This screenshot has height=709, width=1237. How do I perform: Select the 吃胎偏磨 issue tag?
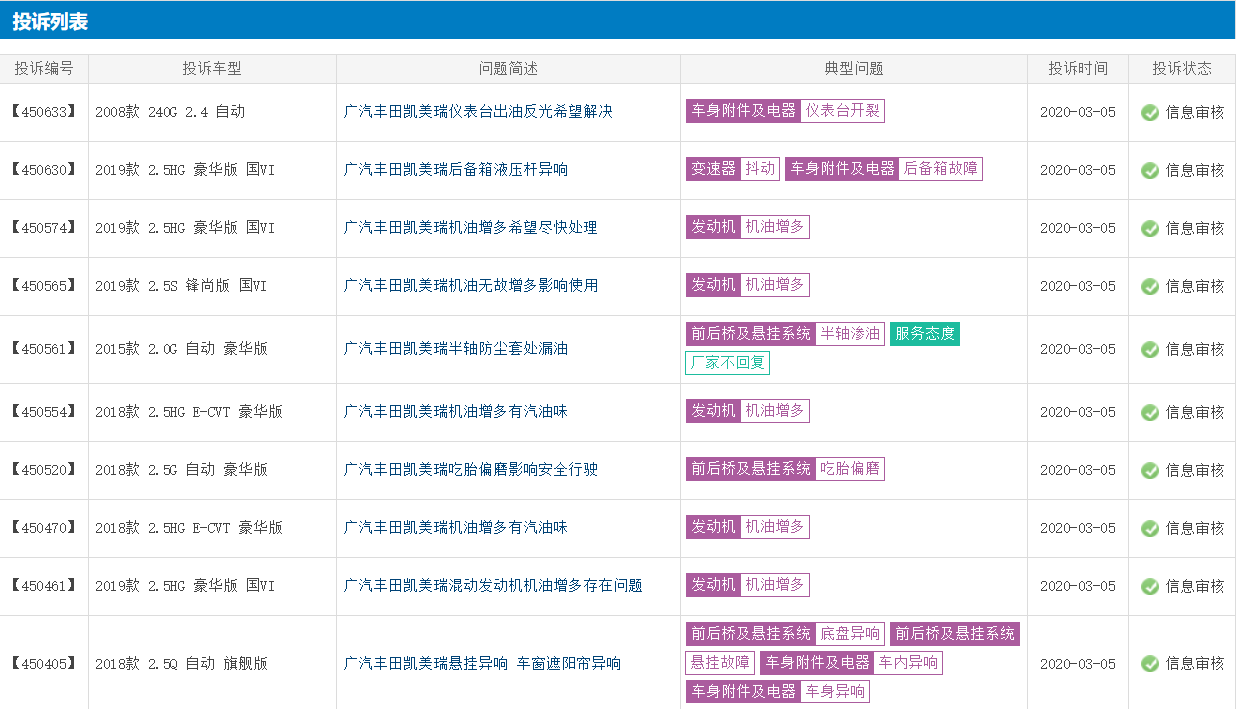point(850,469)
